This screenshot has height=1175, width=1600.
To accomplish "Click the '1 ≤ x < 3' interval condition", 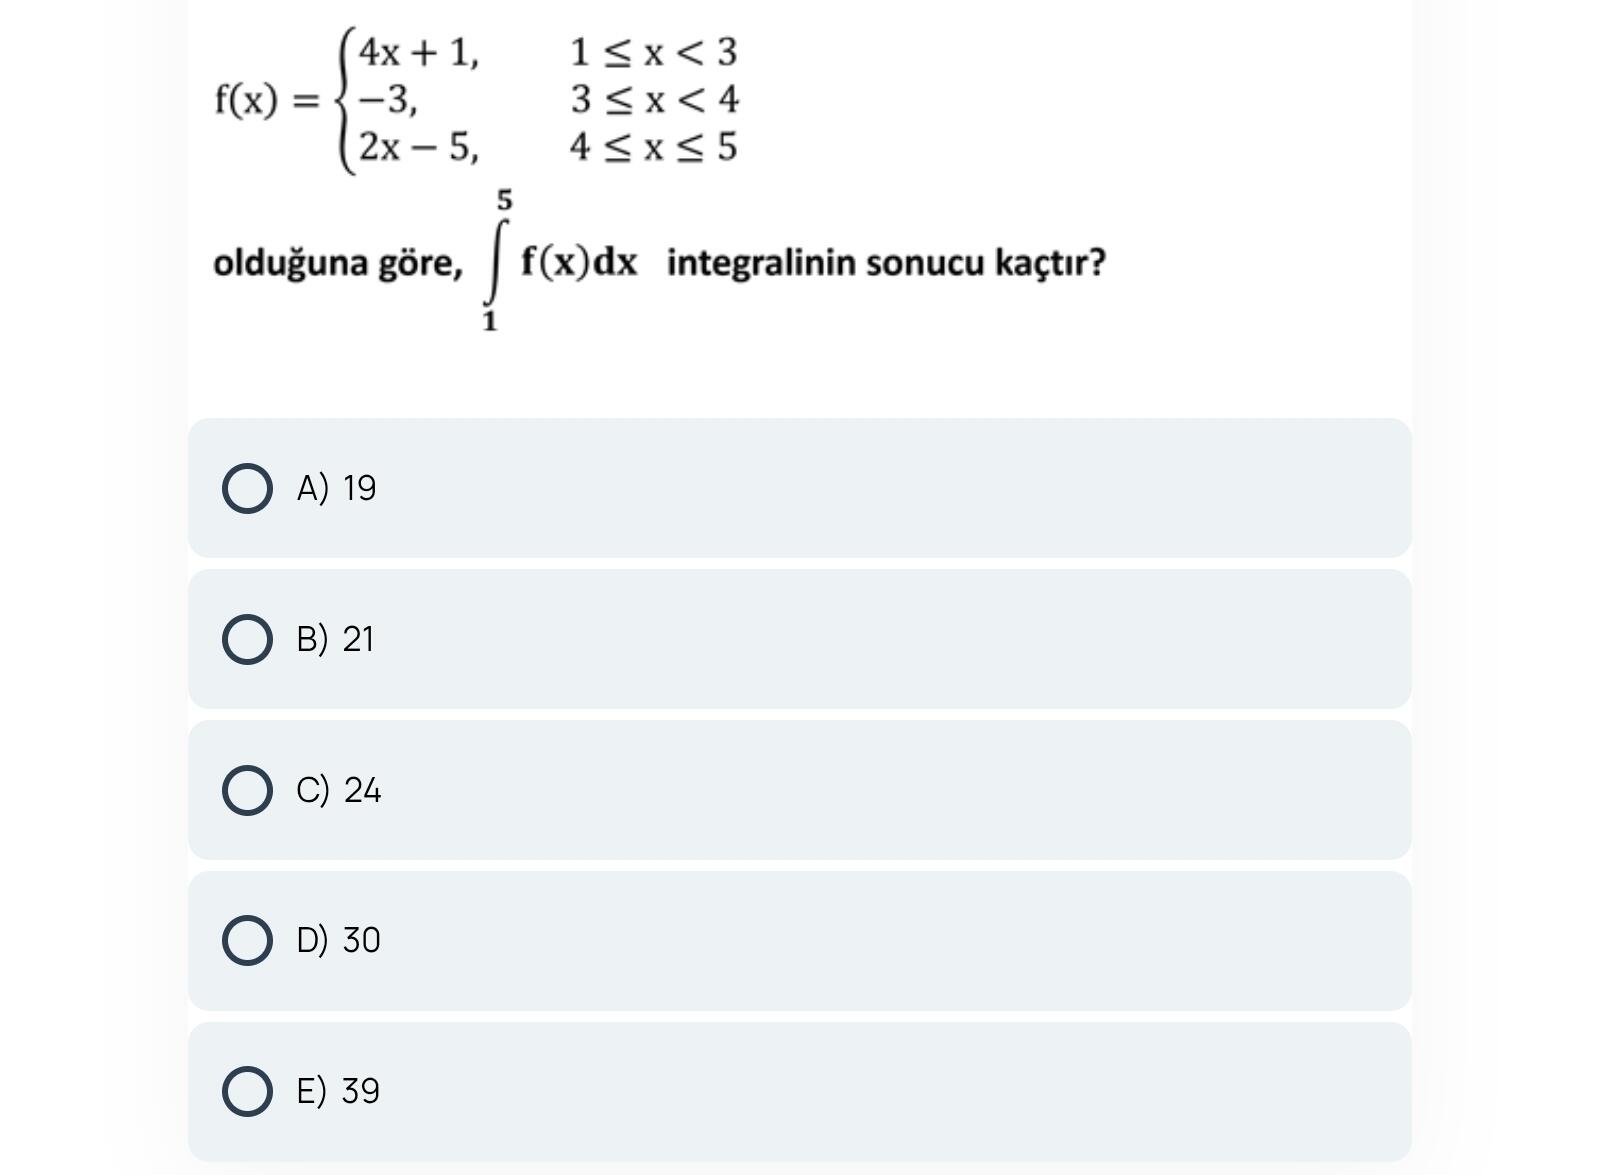I will [654, 53].
